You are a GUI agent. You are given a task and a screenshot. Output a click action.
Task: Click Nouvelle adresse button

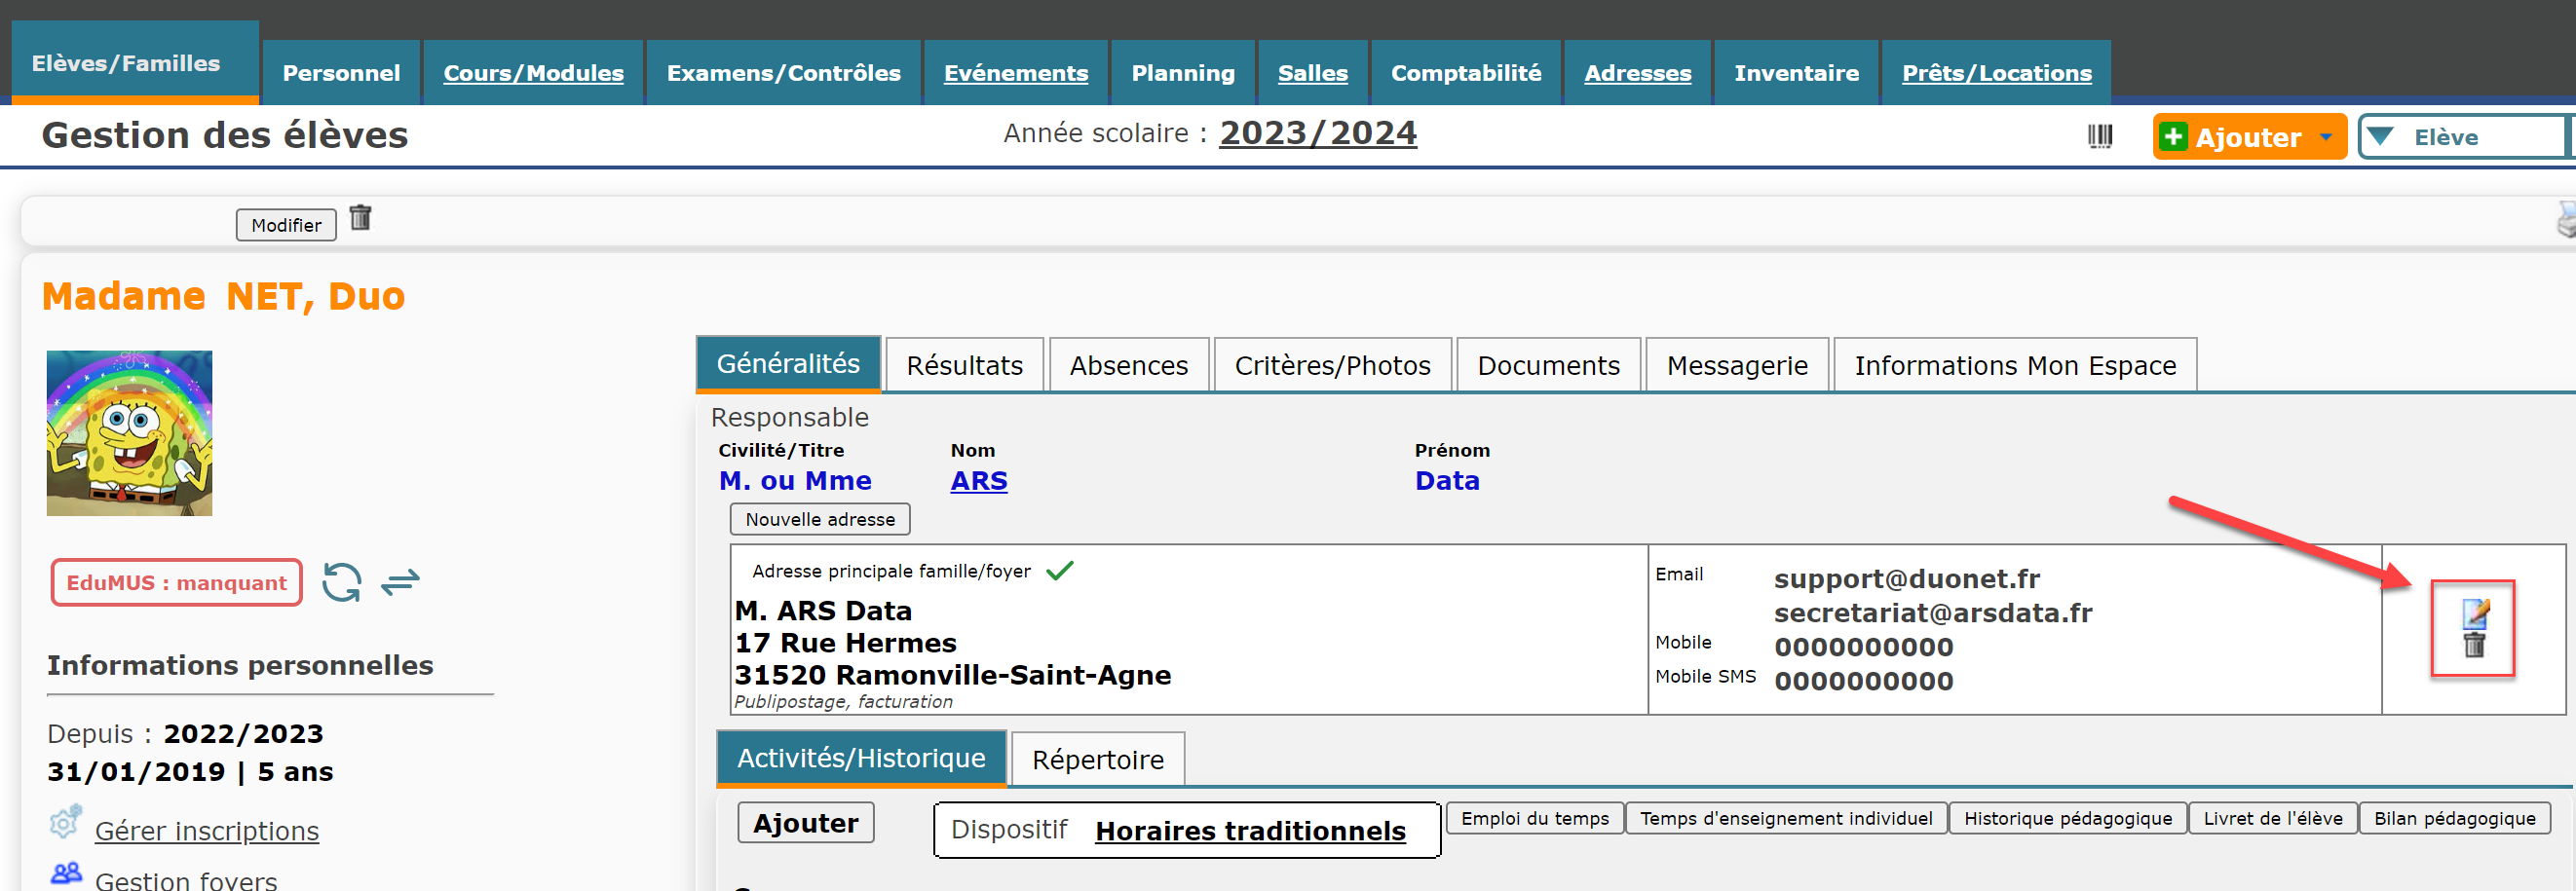(820, 519)
